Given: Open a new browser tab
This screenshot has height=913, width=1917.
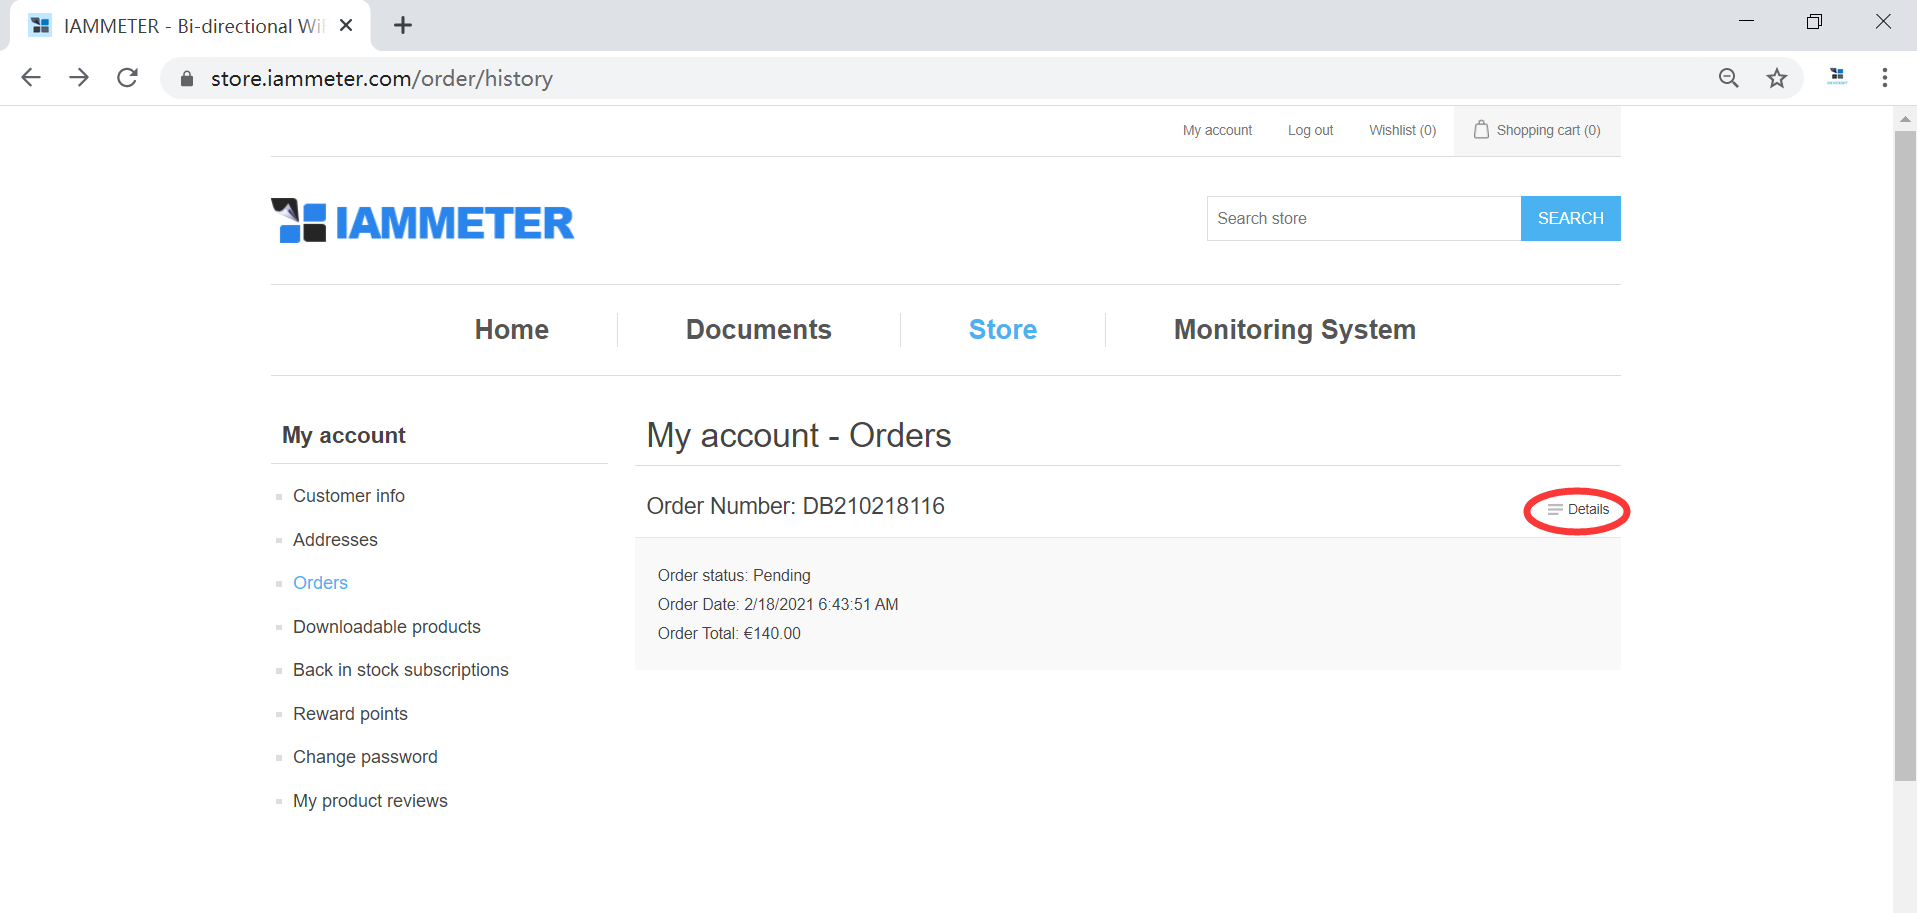Looking at the screenshot, I should pos(402,25).
